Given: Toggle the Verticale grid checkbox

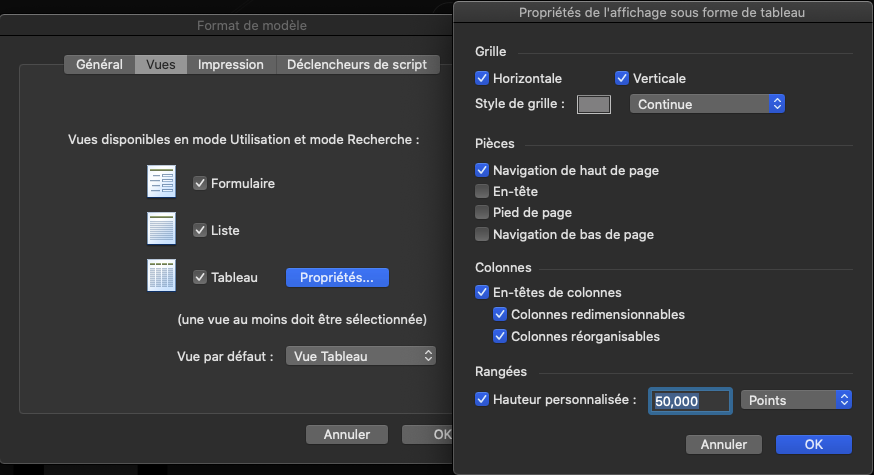Looking at the screenshot, I should tap(622, 78).
